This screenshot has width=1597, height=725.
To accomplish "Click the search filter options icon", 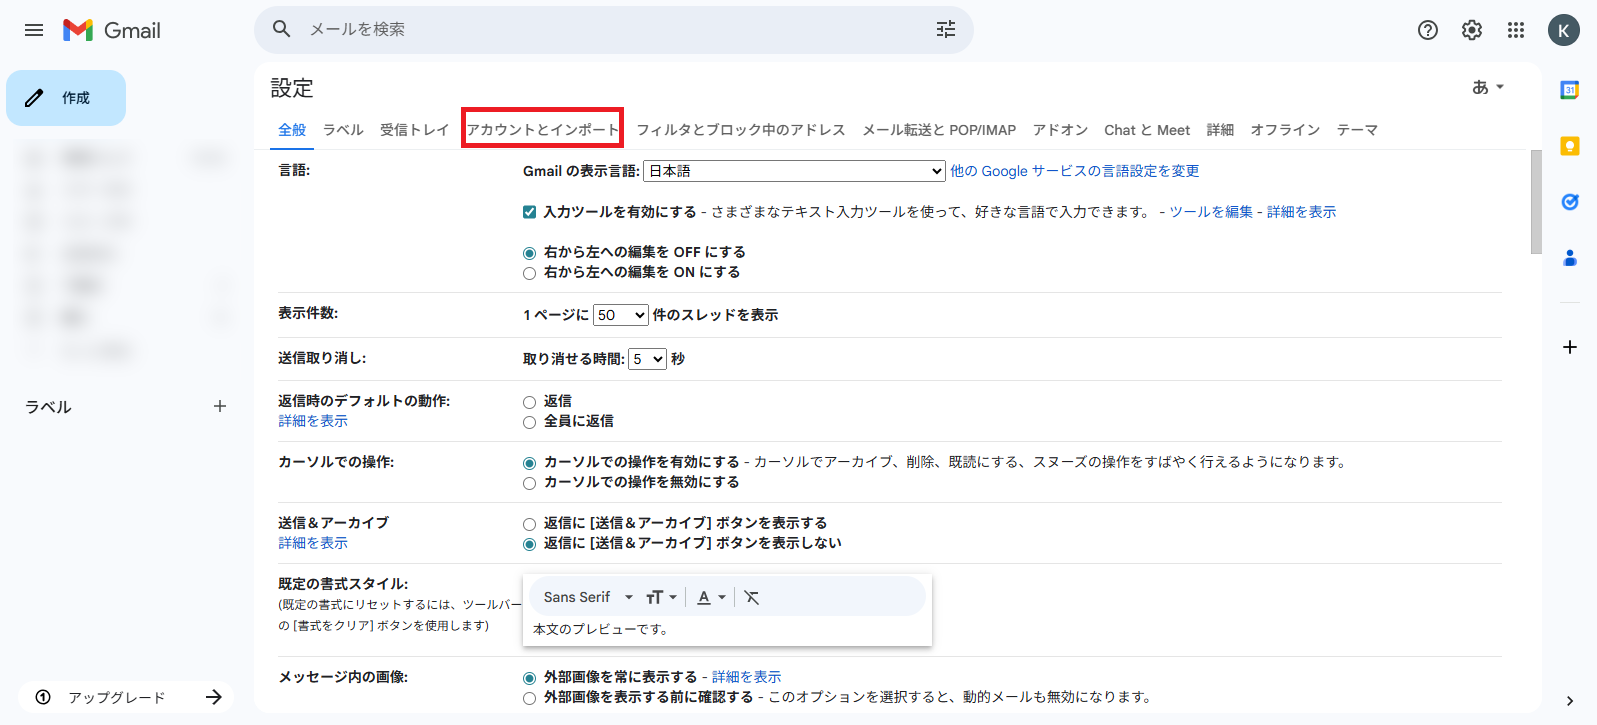I will 945,30.
